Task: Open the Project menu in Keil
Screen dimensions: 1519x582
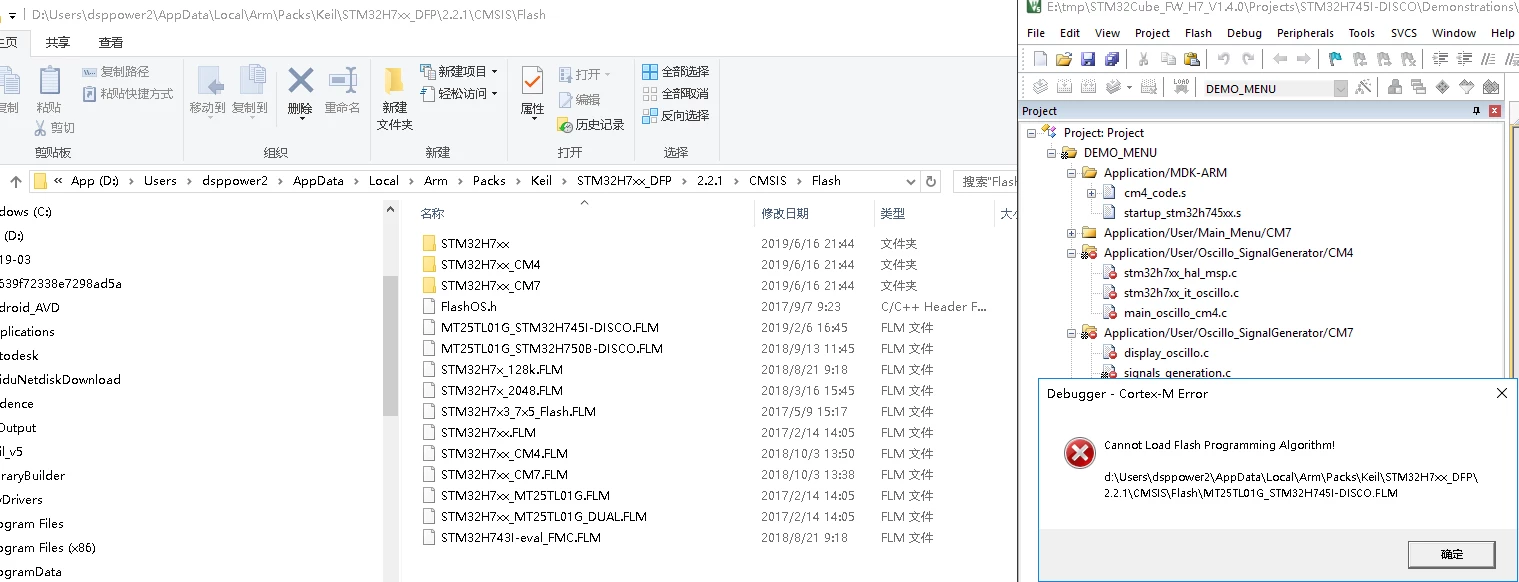Action: pos(1152,33)
